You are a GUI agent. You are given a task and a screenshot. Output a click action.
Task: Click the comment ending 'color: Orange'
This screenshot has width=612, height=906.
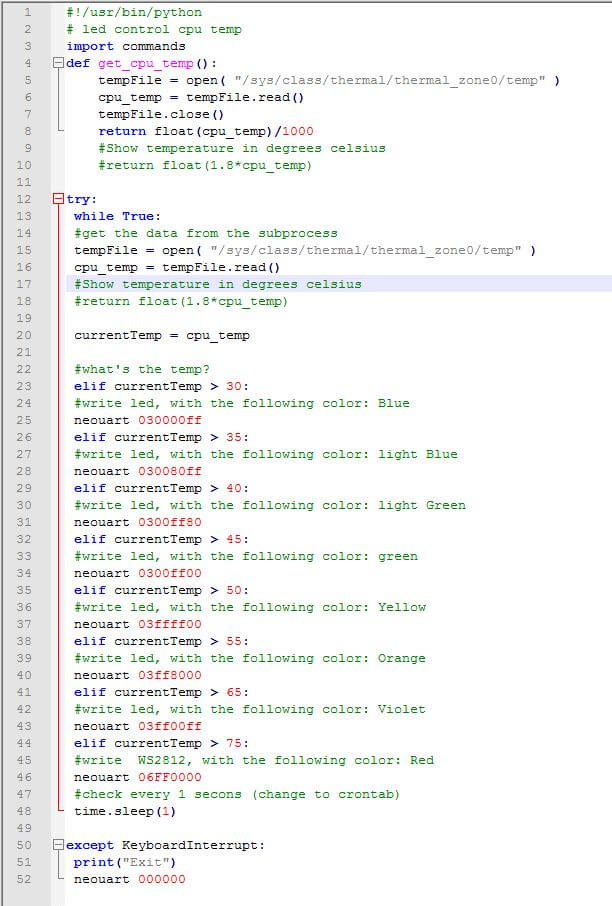point(250,658)
